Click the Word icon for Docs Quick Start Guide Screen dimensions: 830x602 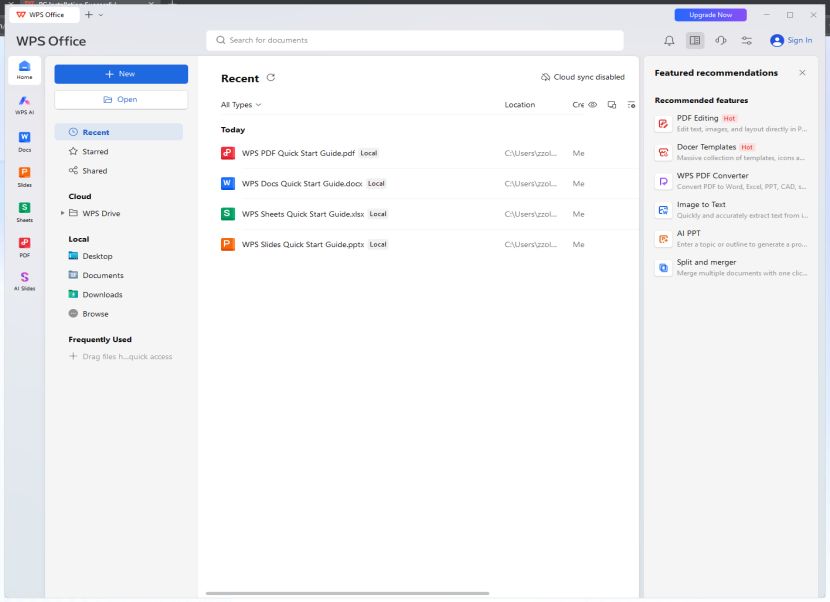(228, 183)
